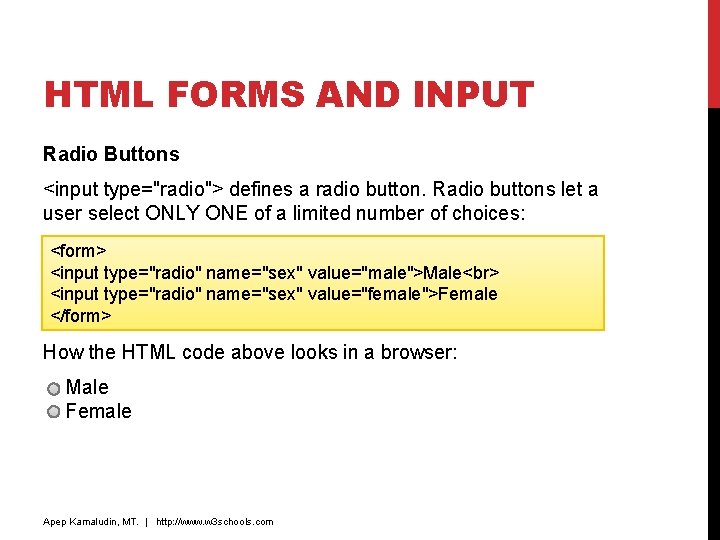This screenshot has width=720, height=540.
Task: Click the 'Radio Buttons' heading
Action: pyautogui.click(x=111, y=154)
